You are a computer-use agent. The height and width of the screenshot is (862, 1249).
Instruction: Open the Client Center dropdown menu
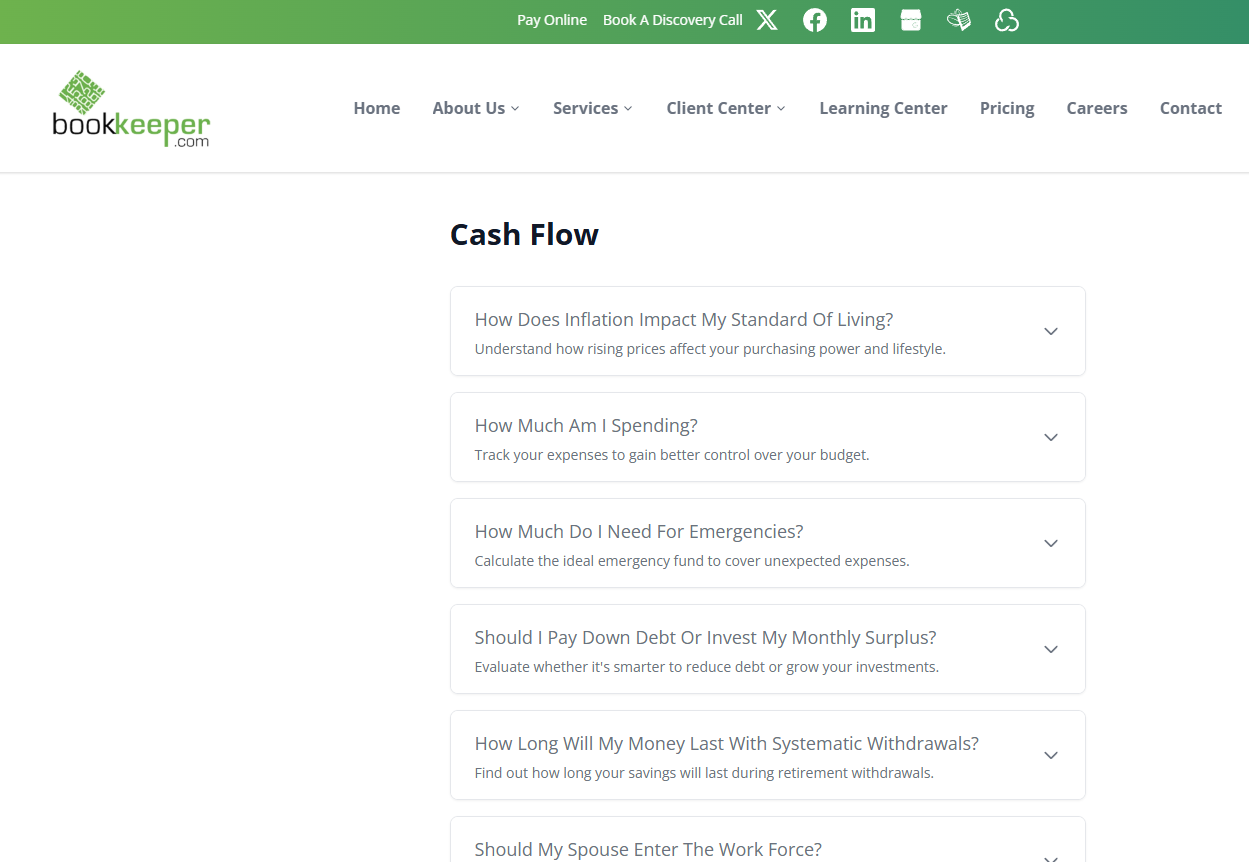726,108
